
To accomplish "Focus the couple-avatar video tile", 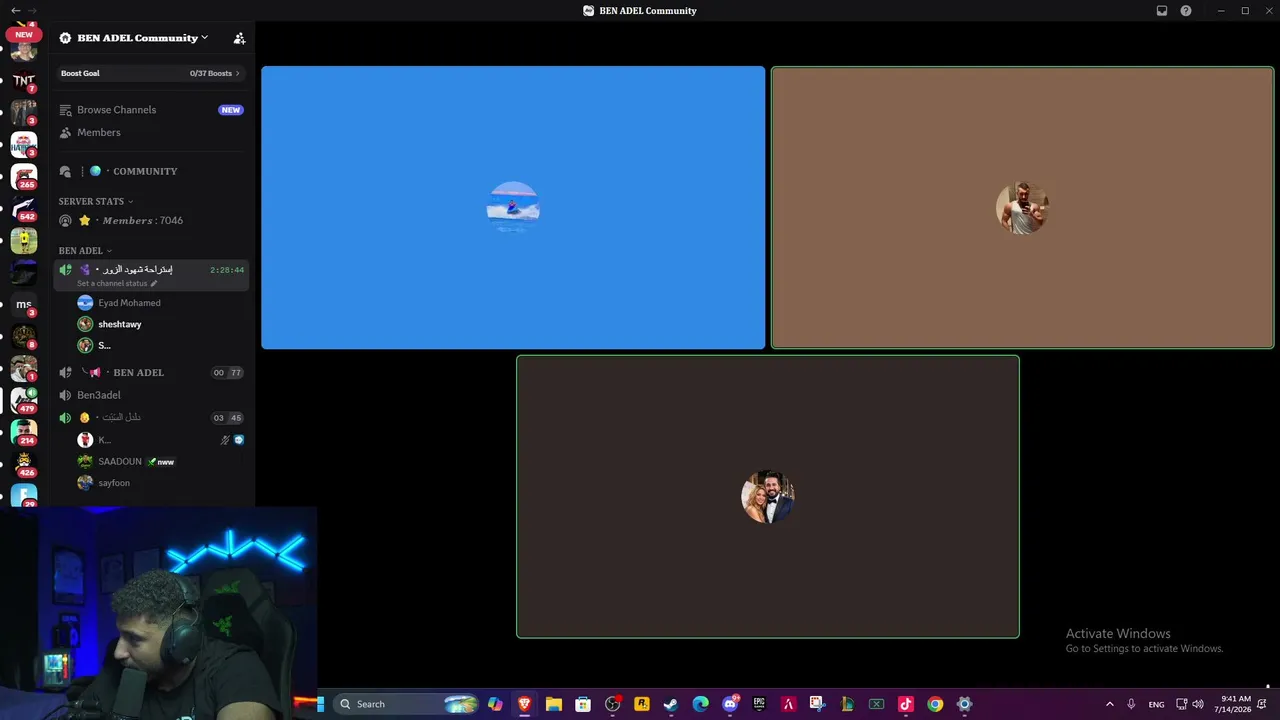I will coord(768,497).
